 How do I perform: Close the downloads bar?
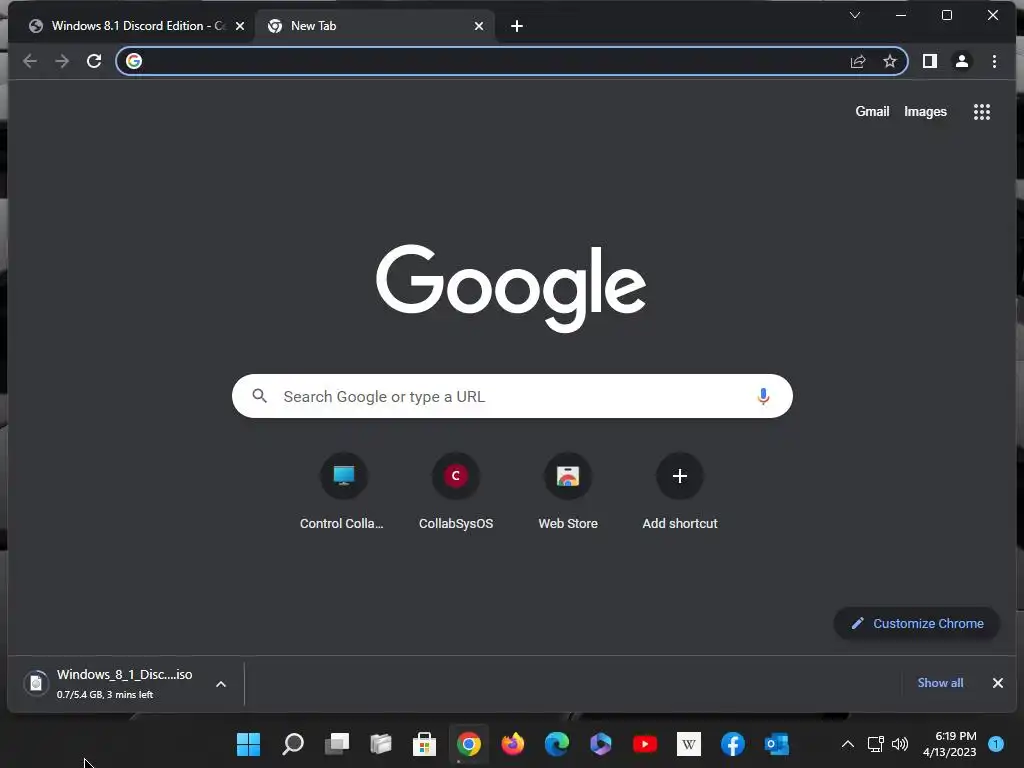(x=997, y=683)
